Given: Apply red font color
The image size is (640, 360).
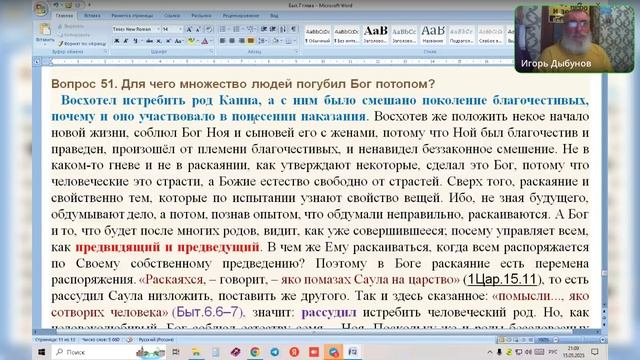Looking at the screenshot, I should (x=205, y=41).
